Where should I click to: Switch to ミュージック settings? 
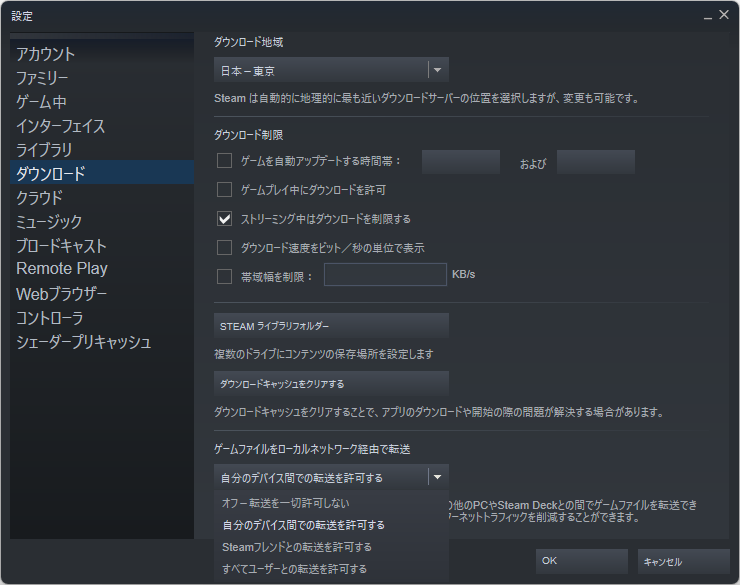(x=101, y=222)
